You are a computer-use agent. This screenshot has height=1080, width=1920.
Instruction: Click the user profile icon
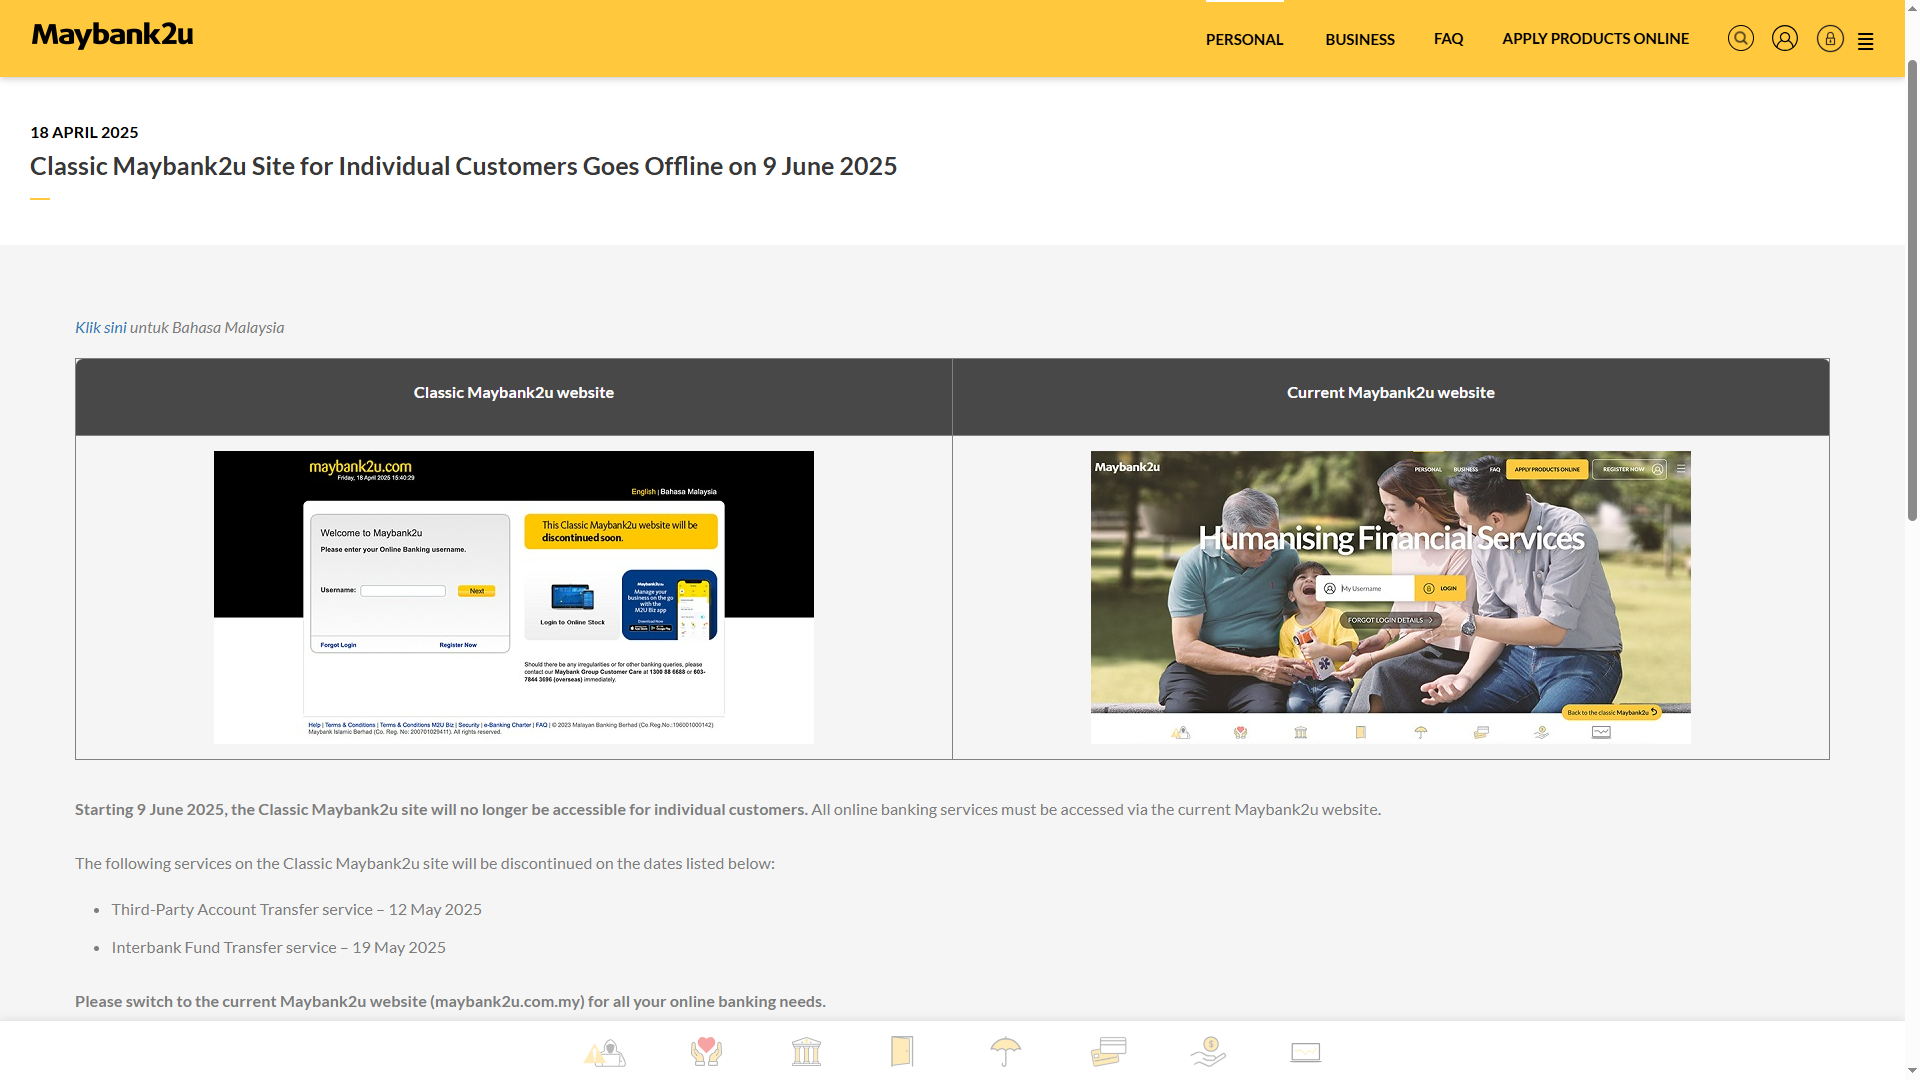(1785, 38)
